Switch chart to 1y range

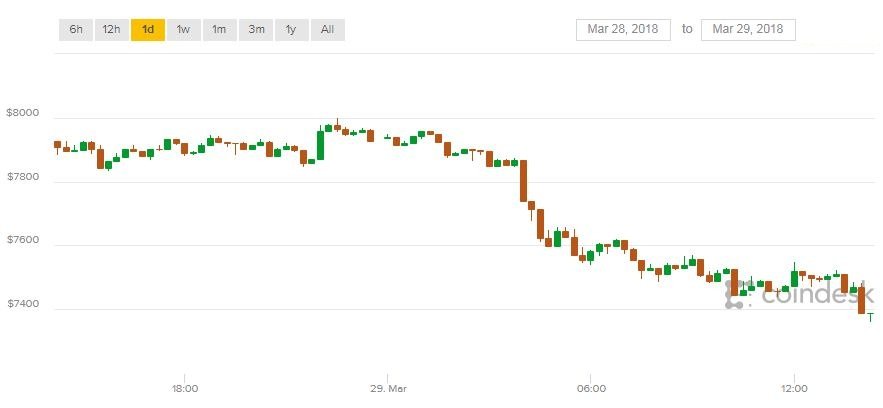291,29
